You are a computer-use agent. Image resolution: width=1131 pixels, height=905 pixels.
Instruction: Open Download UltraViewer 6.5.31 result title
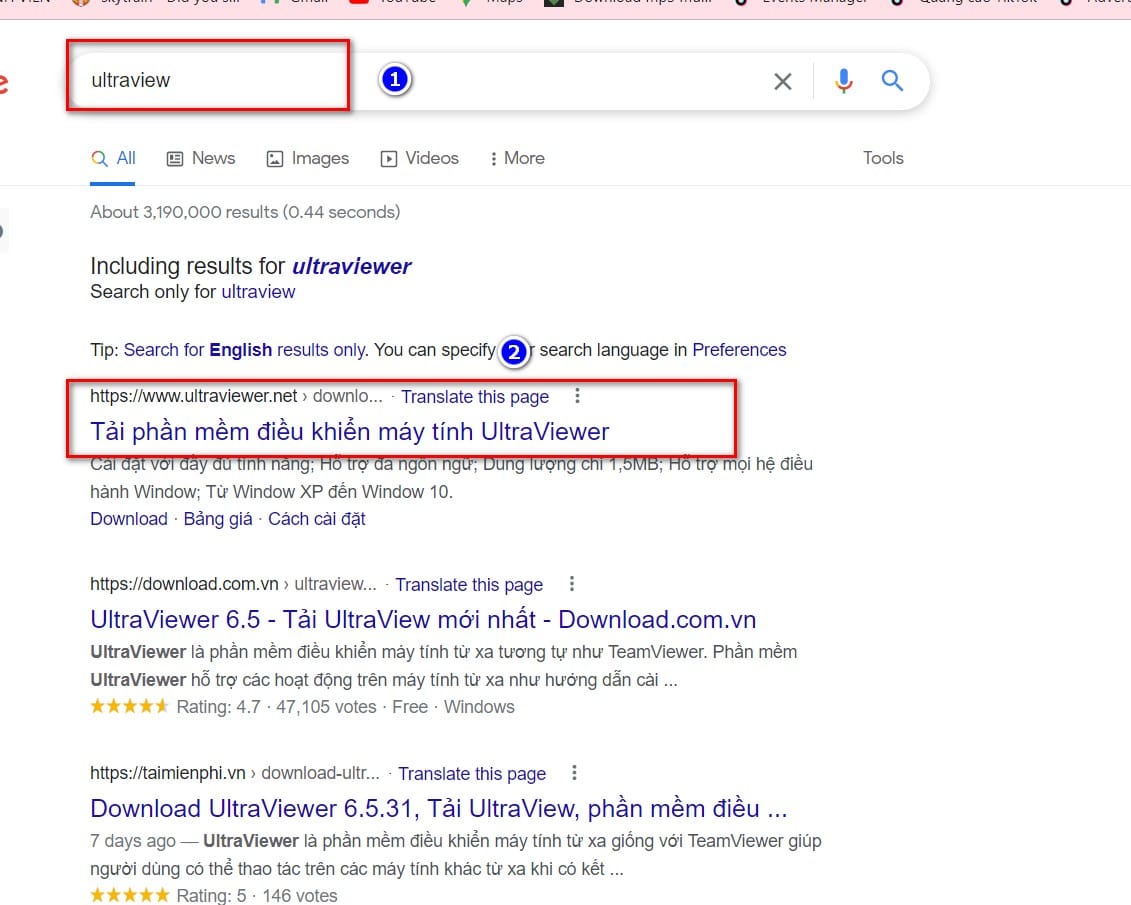439,808
